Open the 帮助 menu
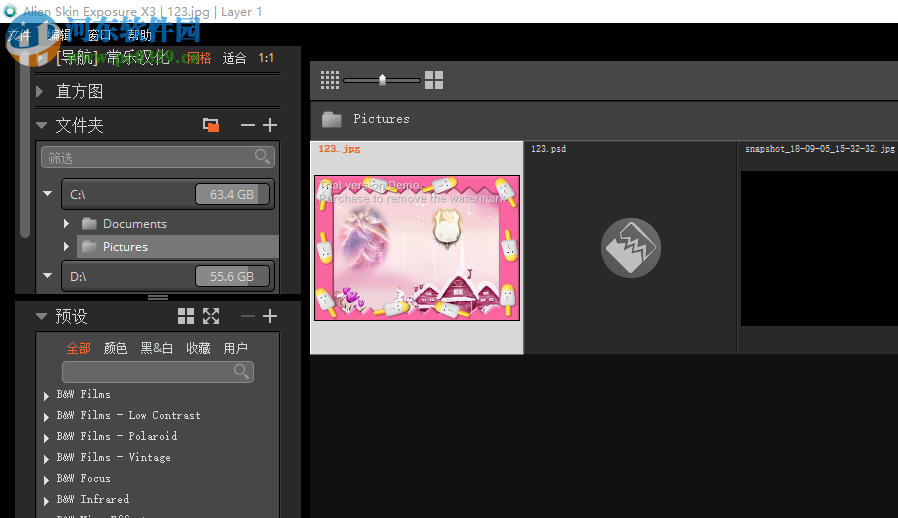898x518 pixels. point(139,35)
